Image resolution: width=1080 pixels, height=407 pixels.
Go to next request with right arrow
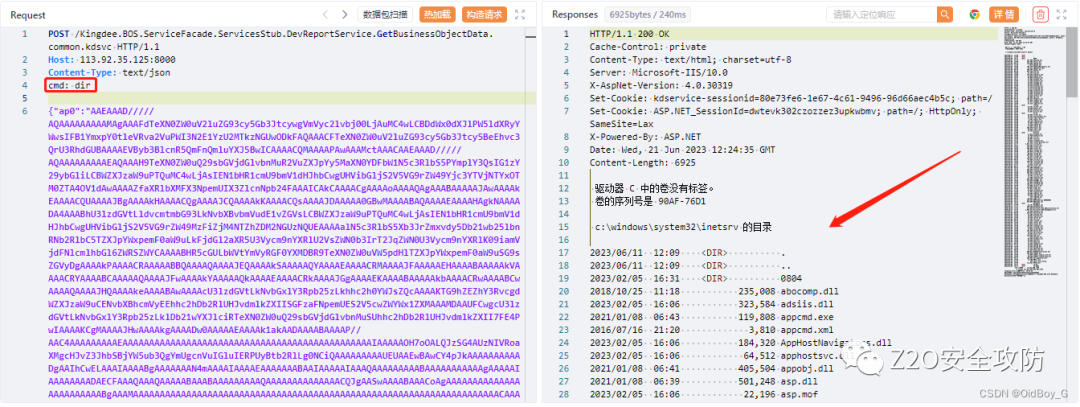tap(345, 14)
